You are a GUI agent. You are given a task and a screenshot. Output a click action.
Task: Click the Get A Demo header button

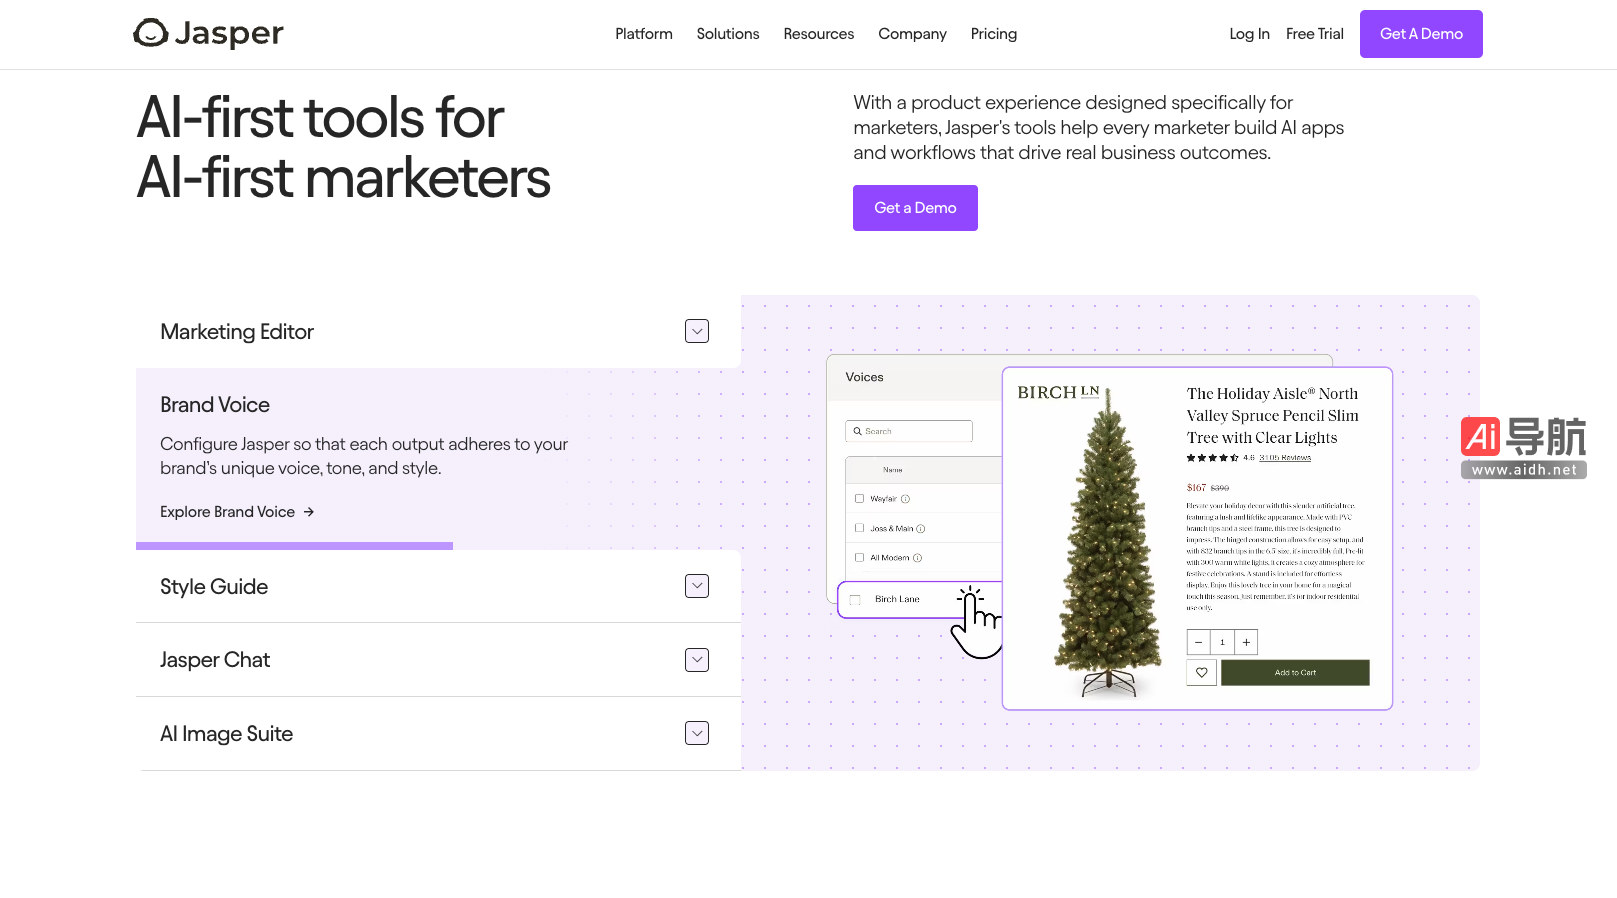(x=1420, y=34)
